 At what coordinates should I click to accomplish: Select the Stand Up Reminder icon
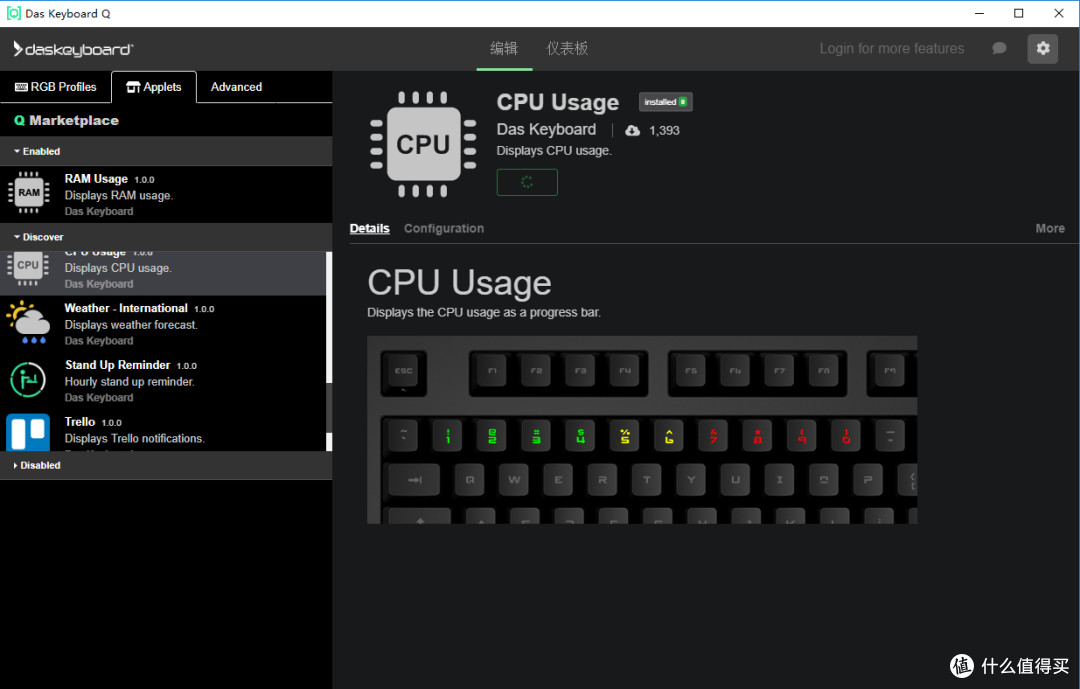[28, 380]
